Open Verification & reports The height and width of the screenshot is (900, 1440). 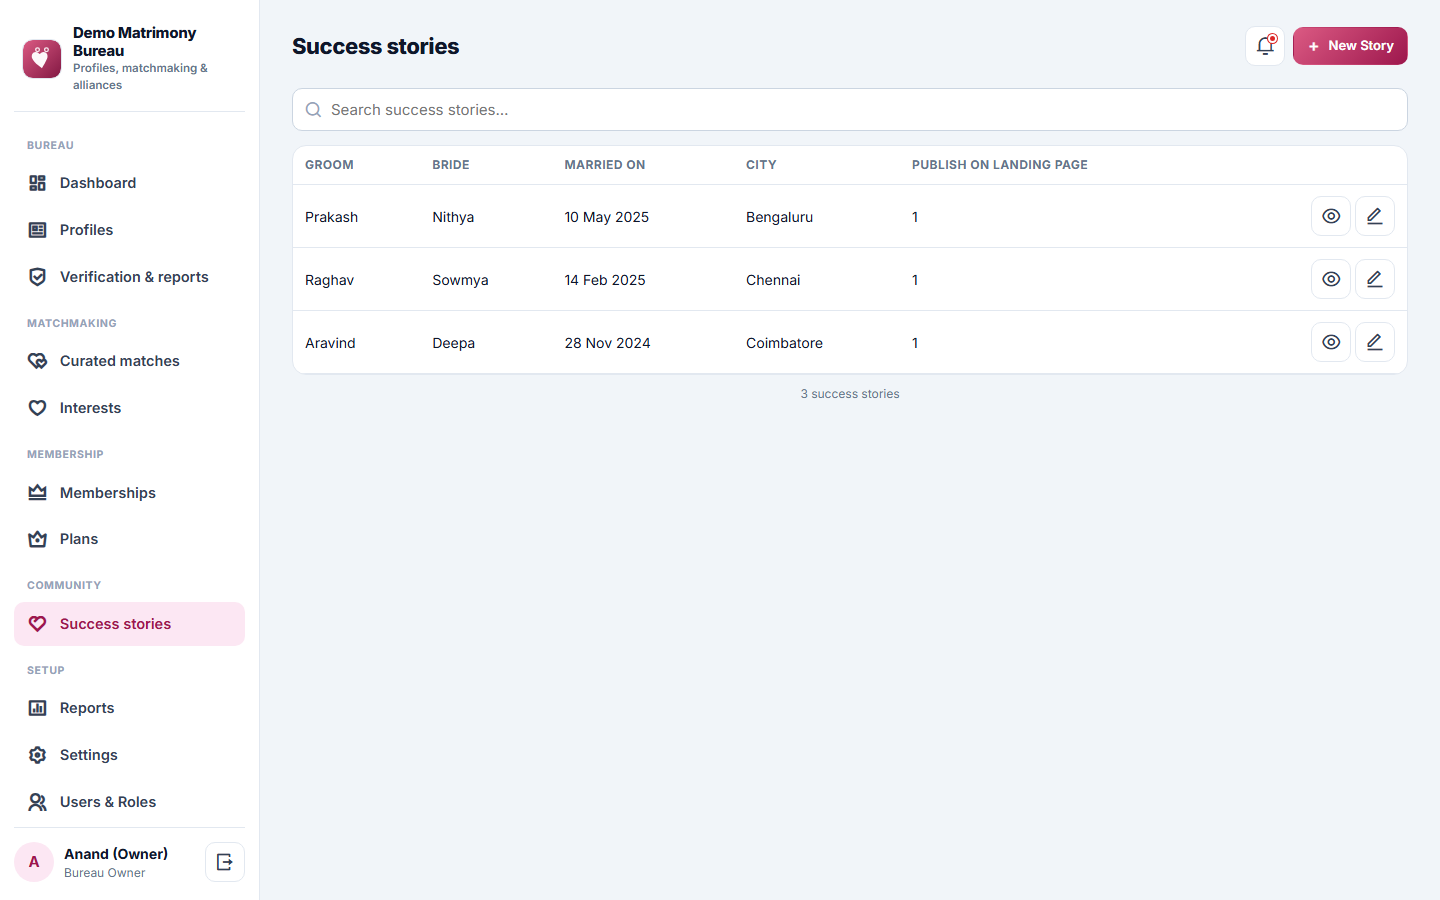tap(129, 277)
